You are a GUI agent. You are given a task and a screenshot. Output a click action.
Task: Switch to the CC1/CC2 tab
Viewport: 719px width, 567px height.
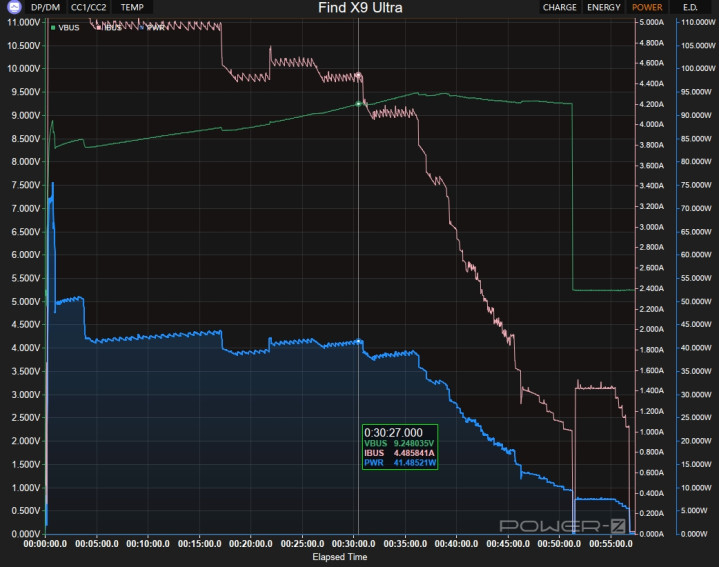point(88,7)
